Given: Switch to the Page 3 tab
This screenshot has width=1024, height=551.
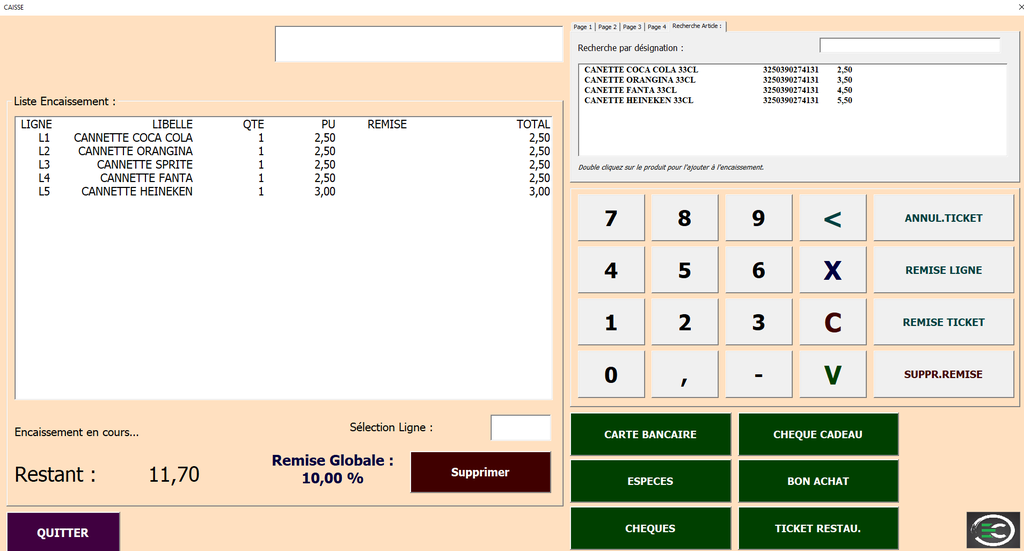Looking at the screenshot, I should coord(632,27).
